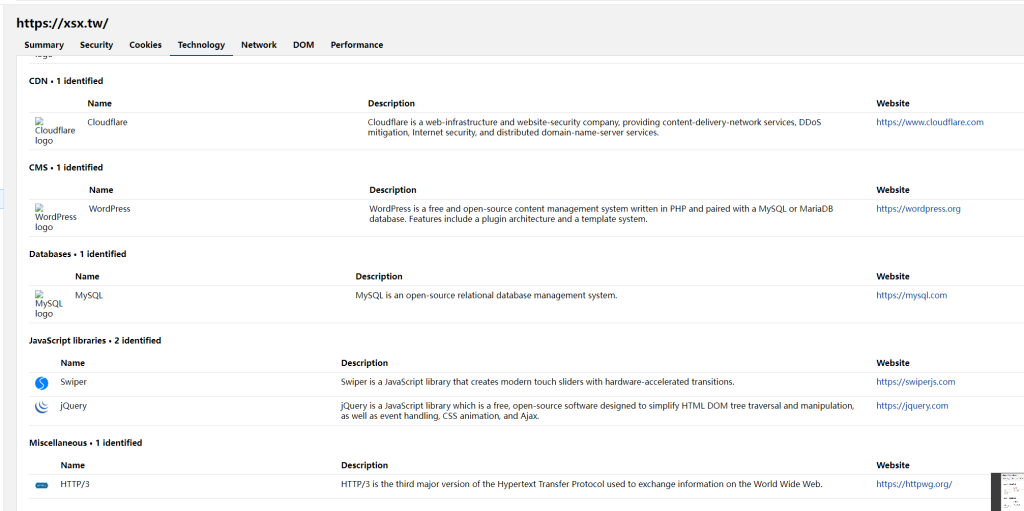Go to the Performance tab
Viewport: 1024px width, 511px height.
click(357, 45)
